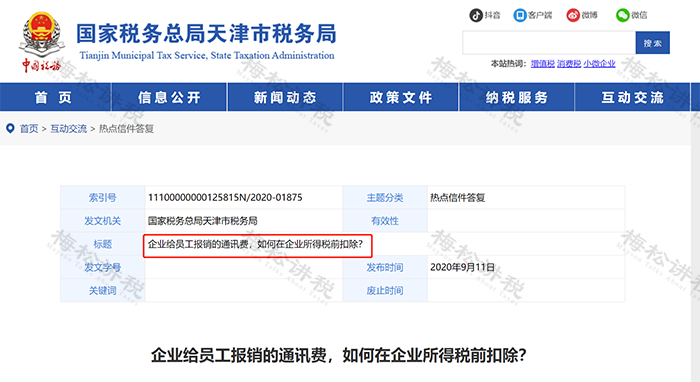This screenshot has width=700, height=382.
Task: Open the Weibo (微博) icon
Action: tap(573, 15)
